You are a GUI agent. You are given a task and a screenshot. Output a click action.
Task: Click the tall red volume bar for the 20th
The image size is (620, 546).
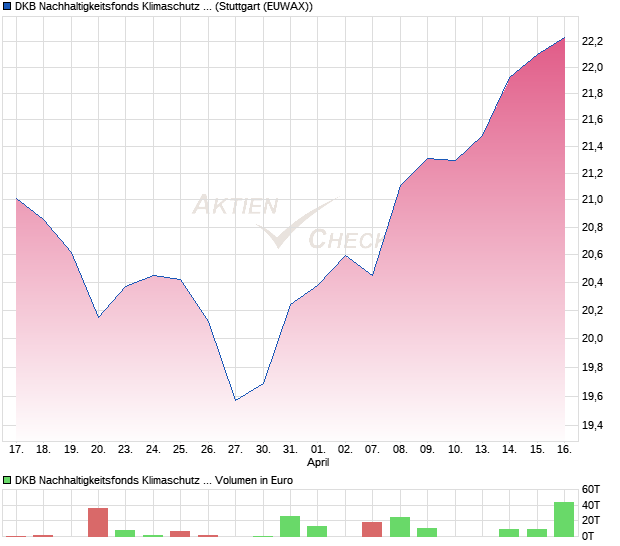(x=98, y=522)
